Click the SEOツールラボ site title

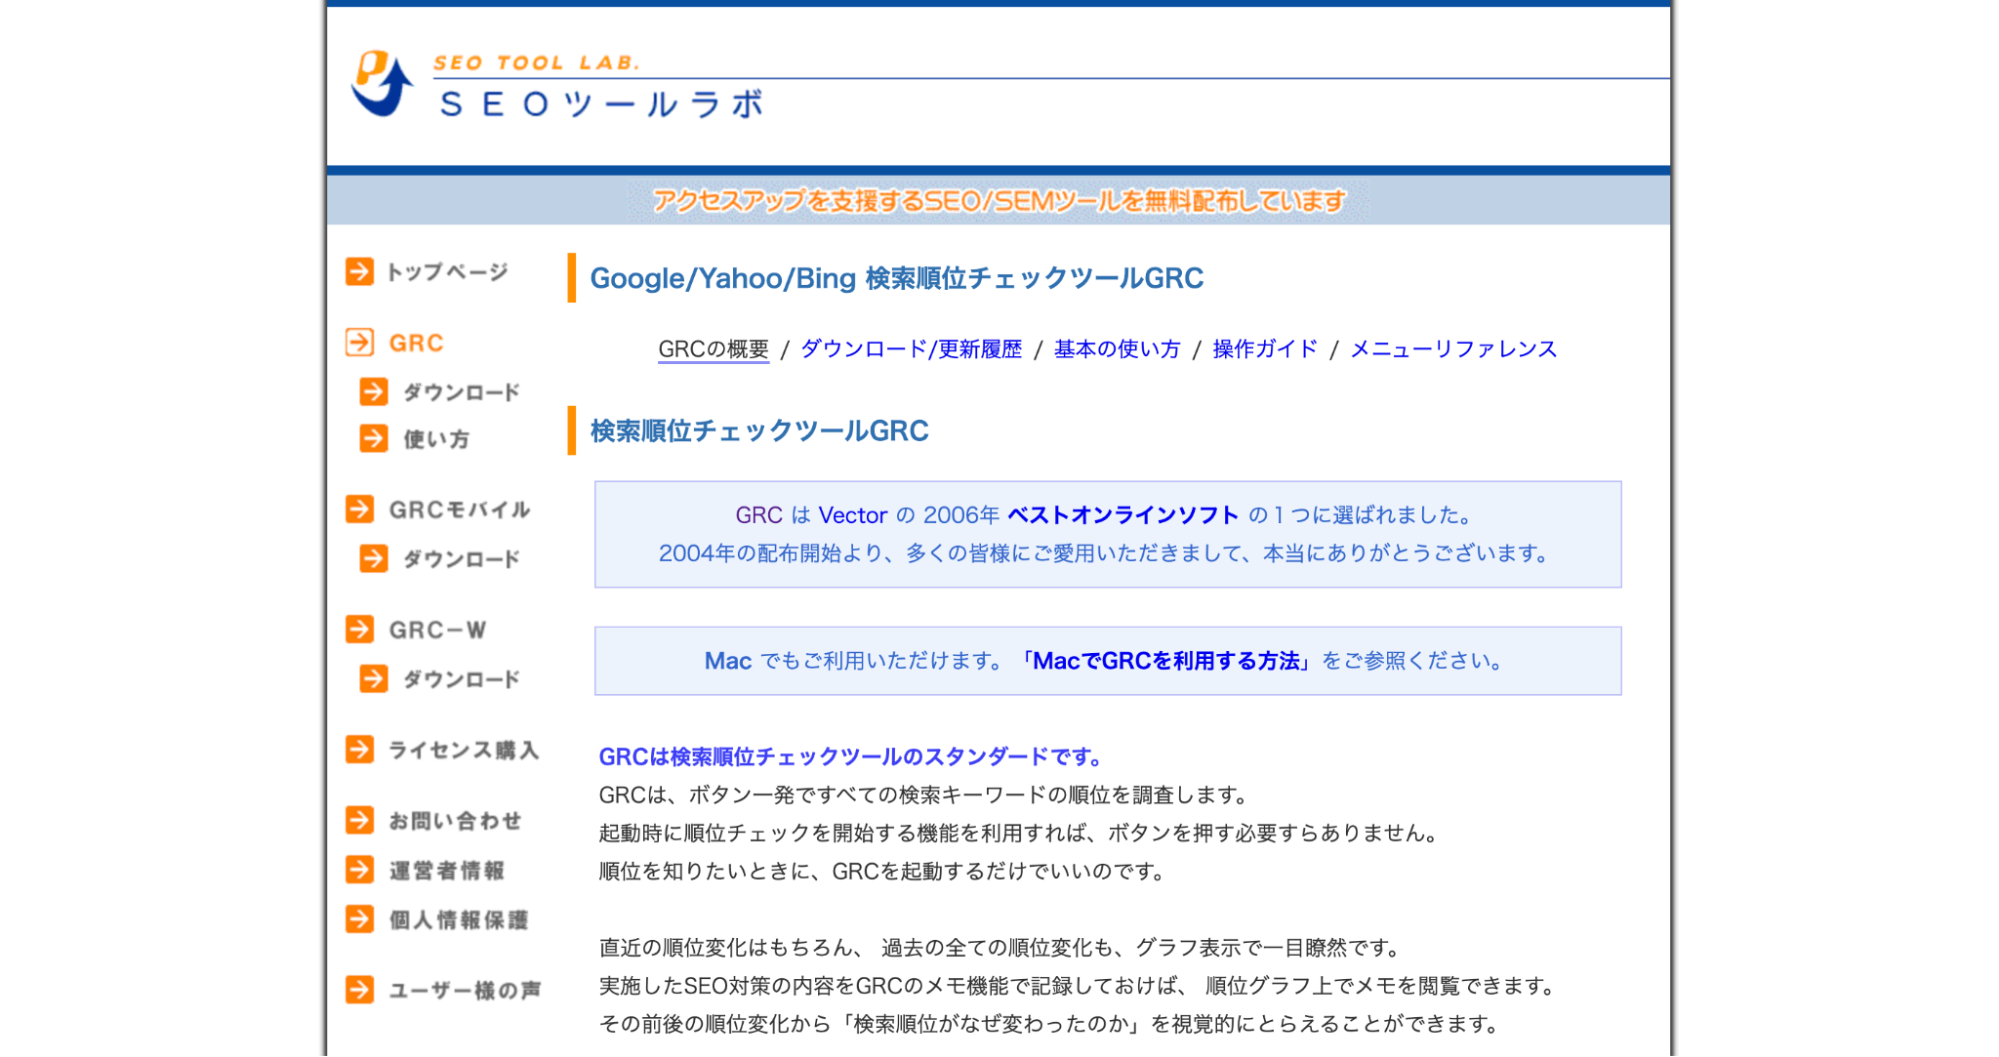602,104
